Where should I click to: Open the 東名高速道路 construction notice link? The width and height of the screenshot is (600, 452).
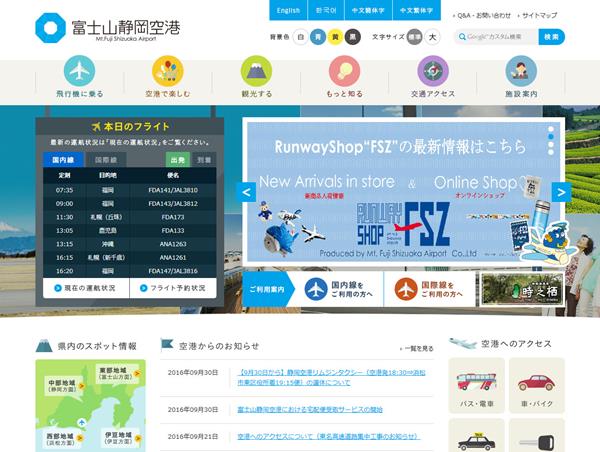click(328, 436)
